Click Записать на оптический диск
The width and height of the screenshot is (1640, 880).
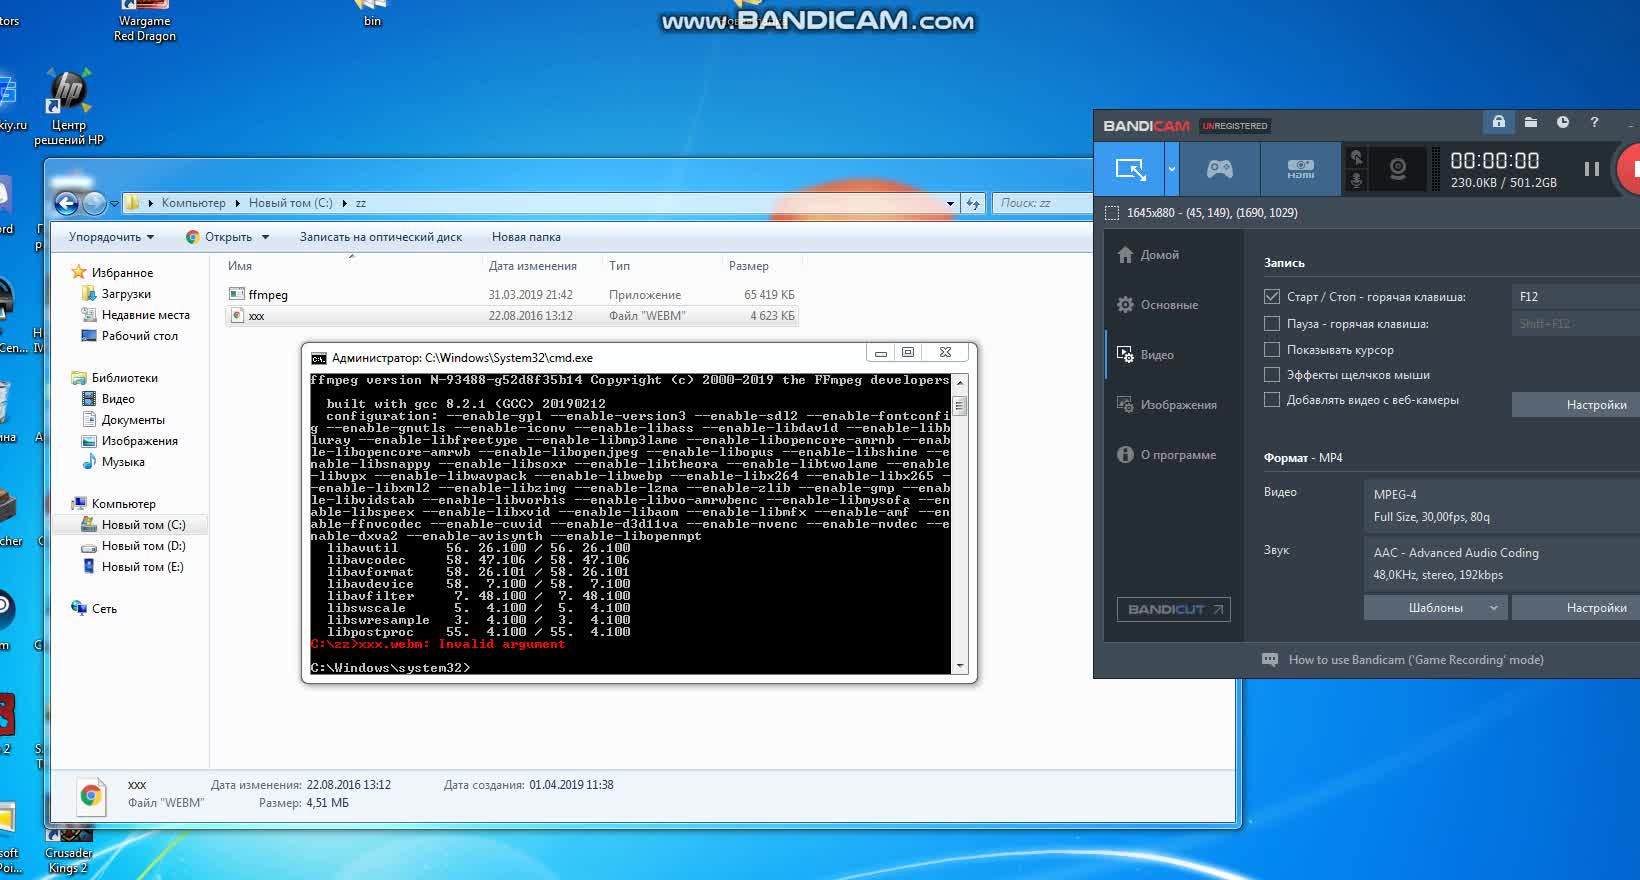point(381,237)
